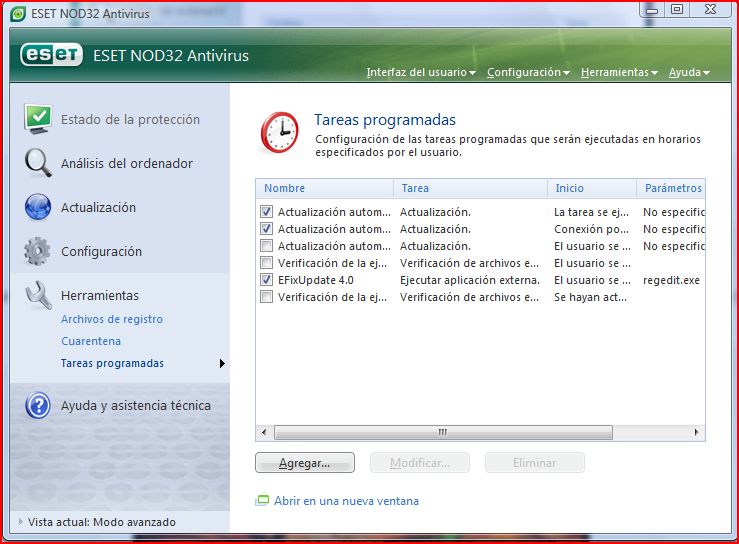The width and height of the screenshot is (739, 544).
Task: Click the blue globe update icon
Action: point(38,207)
